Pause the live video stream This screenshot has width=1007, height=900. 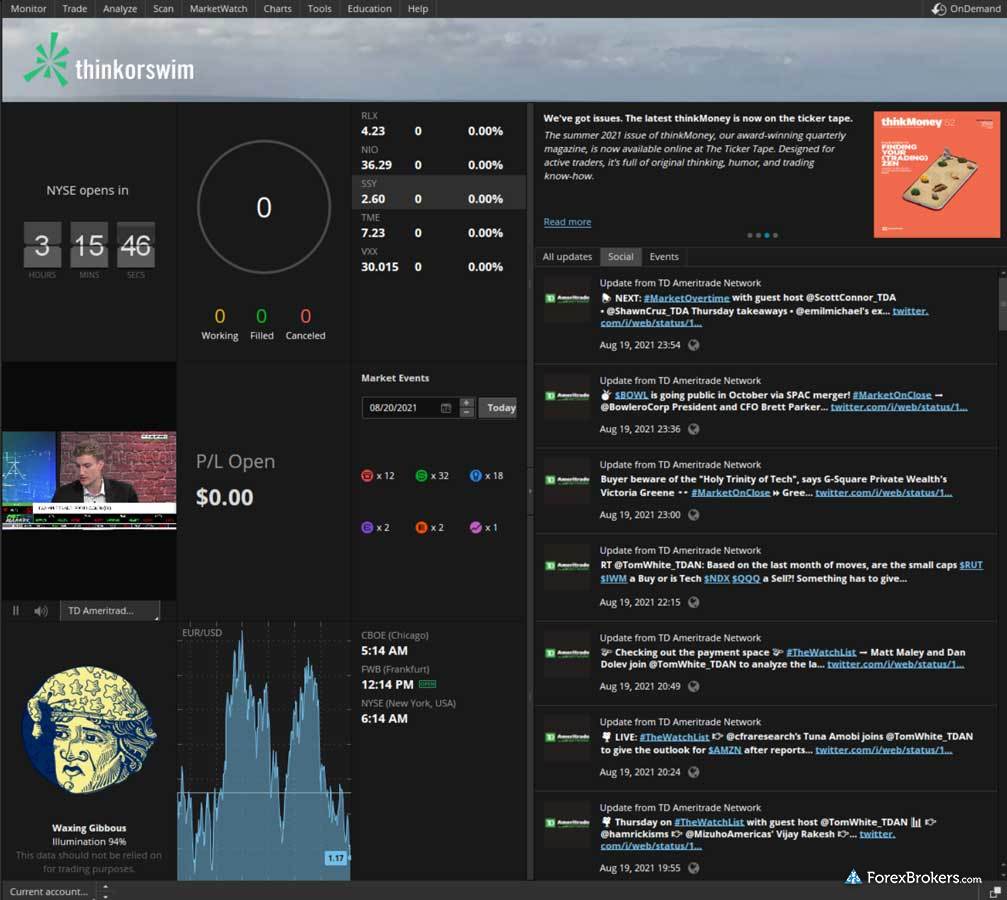[x=15, y=610]
